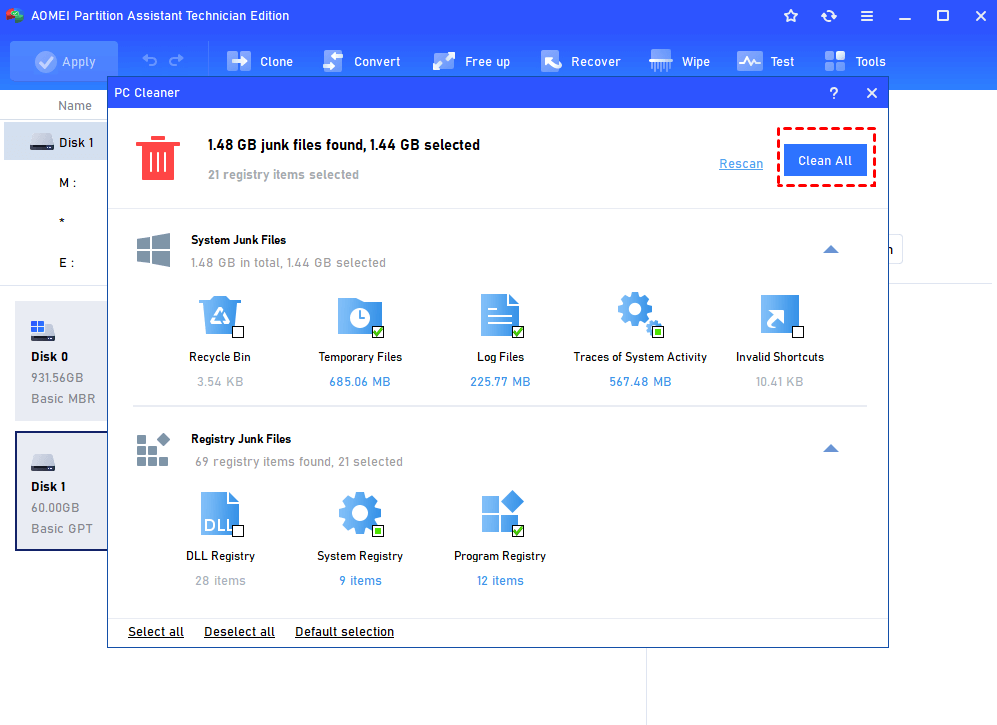The height and width of the screenshot is (725, 997).
Task: Click the Invalid Shortcuts icon
Action: tap(780, 314)
